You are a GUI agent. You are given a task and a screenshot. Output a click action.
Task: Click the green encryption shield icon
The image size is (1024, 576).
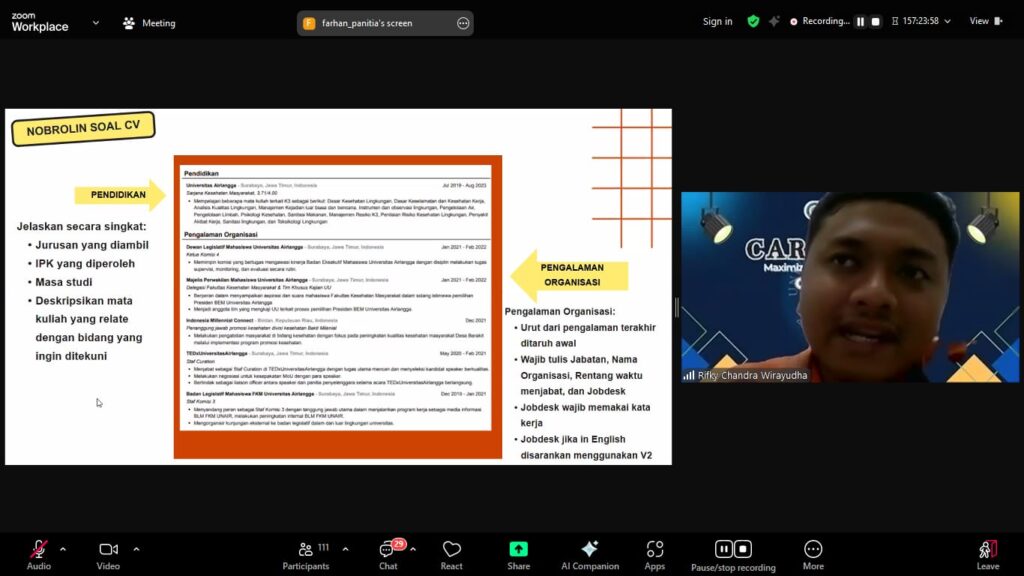pyautogui.click(x=753, y=21)
